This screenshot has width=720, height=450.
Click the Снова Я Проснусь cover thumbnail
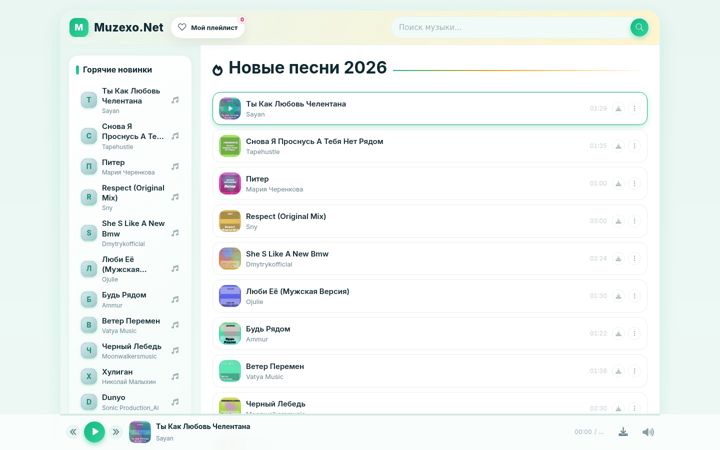point(230,146)
